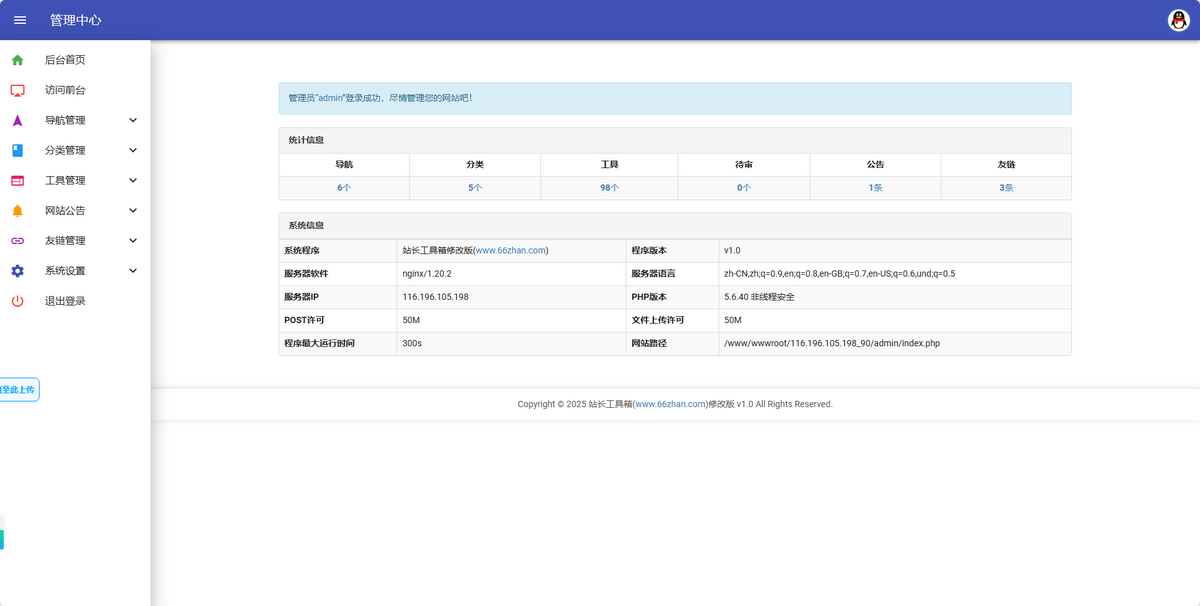This screenshot has width=1200, height=606.
Task: Click the purple navigation arrow icon
Action: pyautogui.click(x=17, y=120)
